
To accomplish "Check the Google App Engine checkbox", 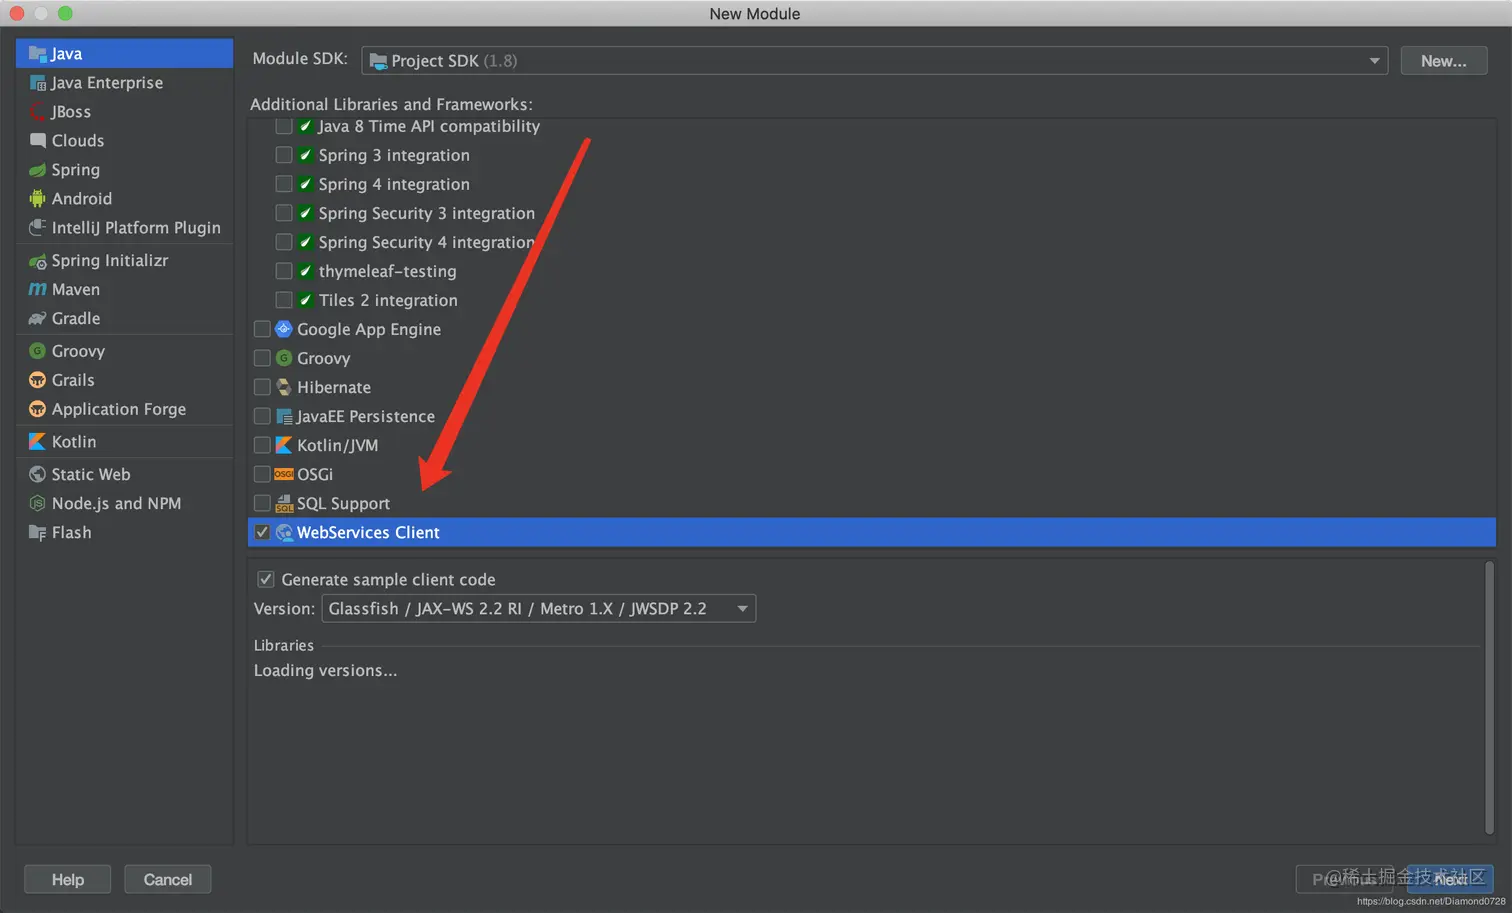I will (x=262, y=329).
